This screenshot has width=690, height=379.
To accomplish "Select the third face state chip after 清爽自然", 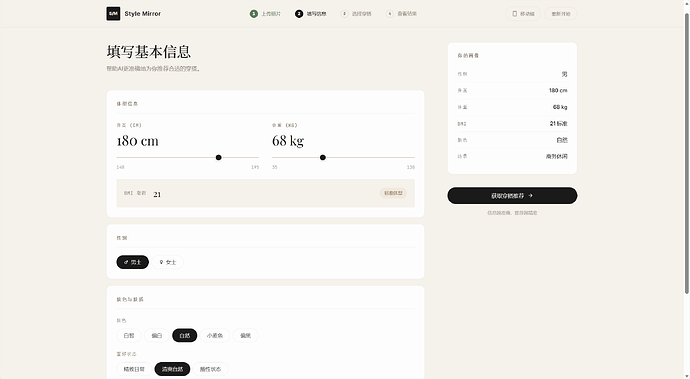I will [210, 369].
